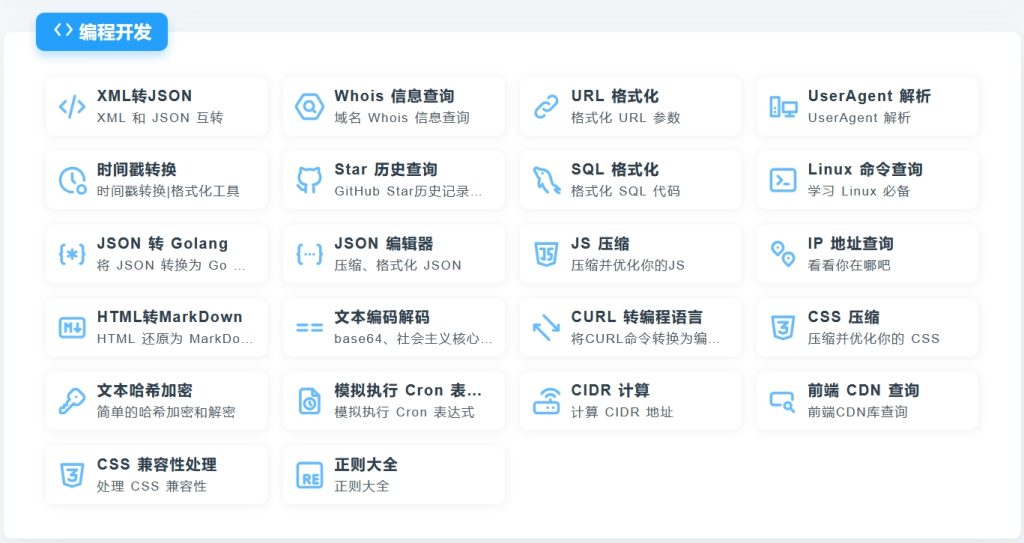Image resolution: width=1024 pixels, height=543 pixels.
Task: Click the Markdown icon for HTML转MarkDown
Action: click(72, 327)
